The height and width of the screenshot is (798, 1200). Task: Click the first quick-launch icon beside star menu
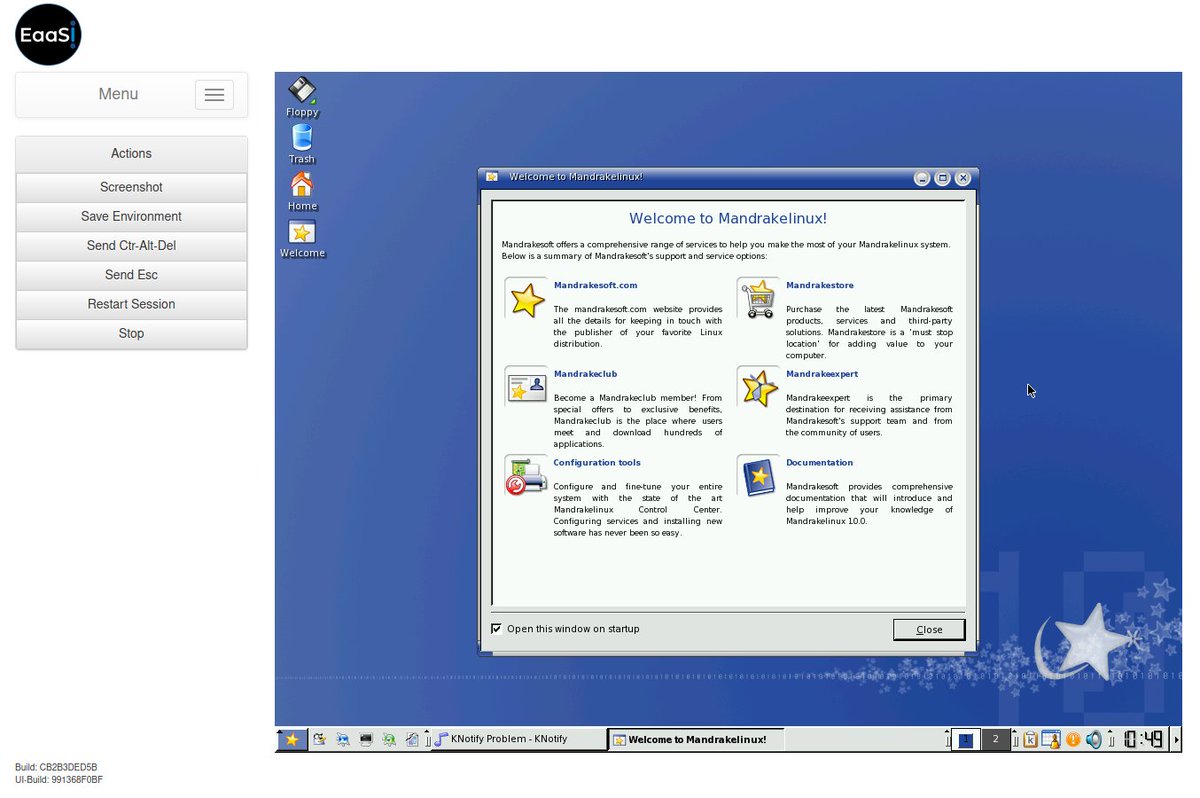pos(320,740)
